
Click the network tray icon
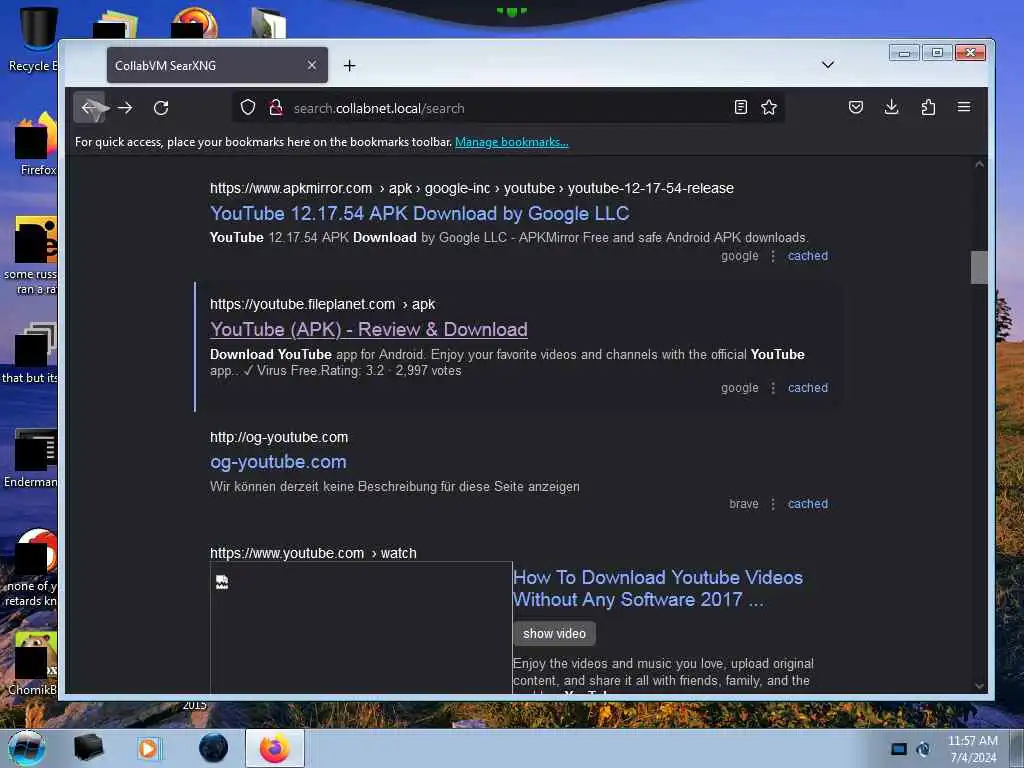(x=923, y=749)
